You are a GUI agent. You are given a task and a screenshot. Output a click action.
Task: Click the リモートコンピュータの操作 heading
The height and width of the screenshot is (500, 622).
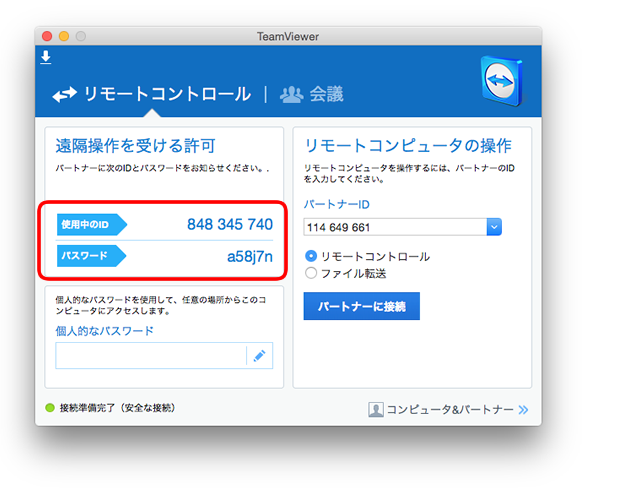tap(408, 146)
